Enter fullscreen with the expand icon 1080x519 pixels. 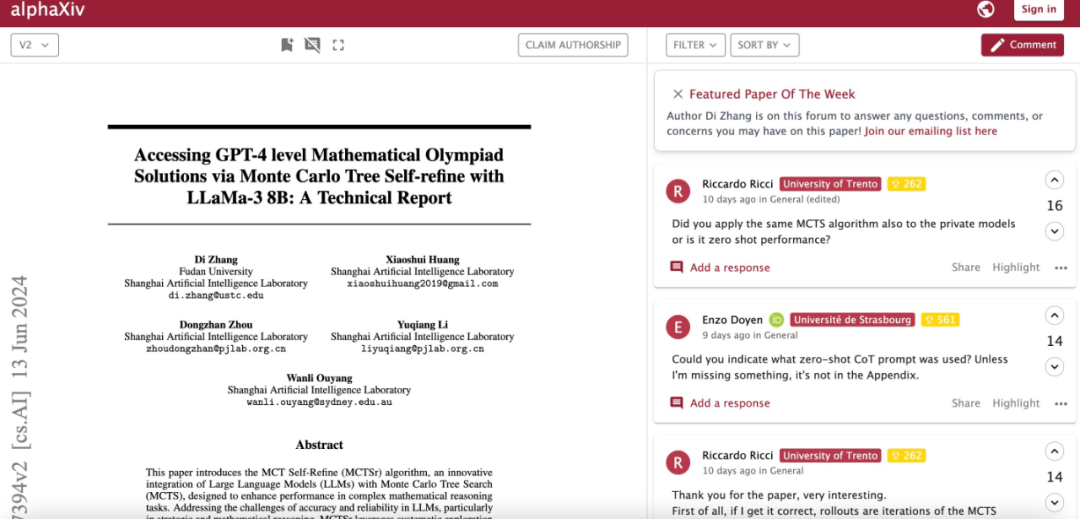click(338, 45)
